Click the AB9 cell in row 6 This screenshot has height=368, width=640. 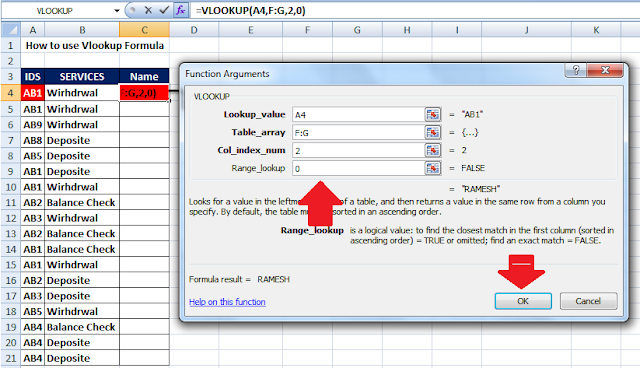click(x=33, y=125)
